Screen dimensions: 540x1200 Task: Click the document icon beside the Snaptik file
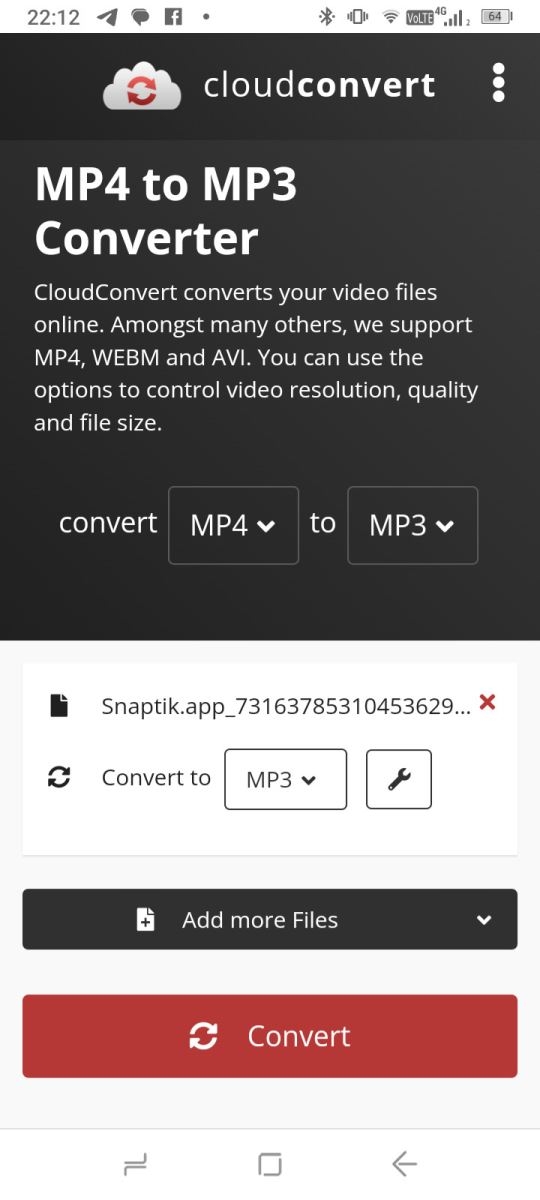[x=60, y=705]
